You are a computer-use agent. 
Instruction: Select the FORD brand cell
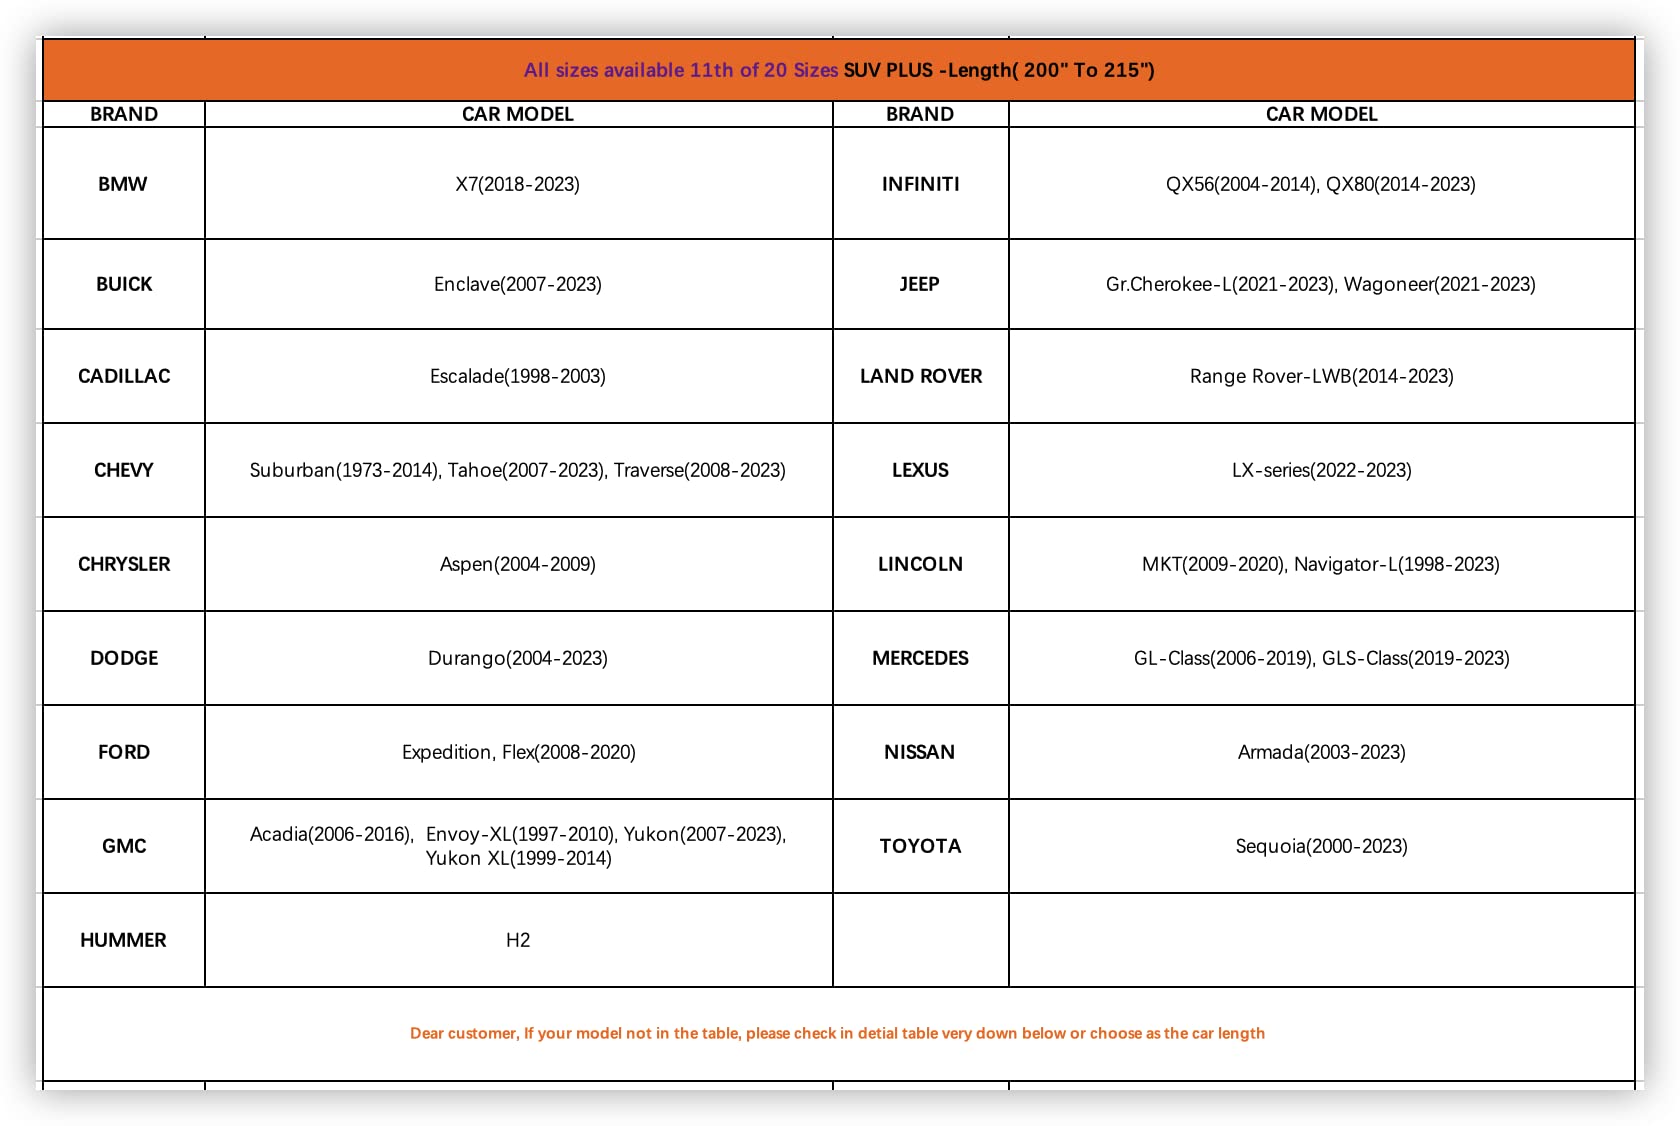coord(124,752)
